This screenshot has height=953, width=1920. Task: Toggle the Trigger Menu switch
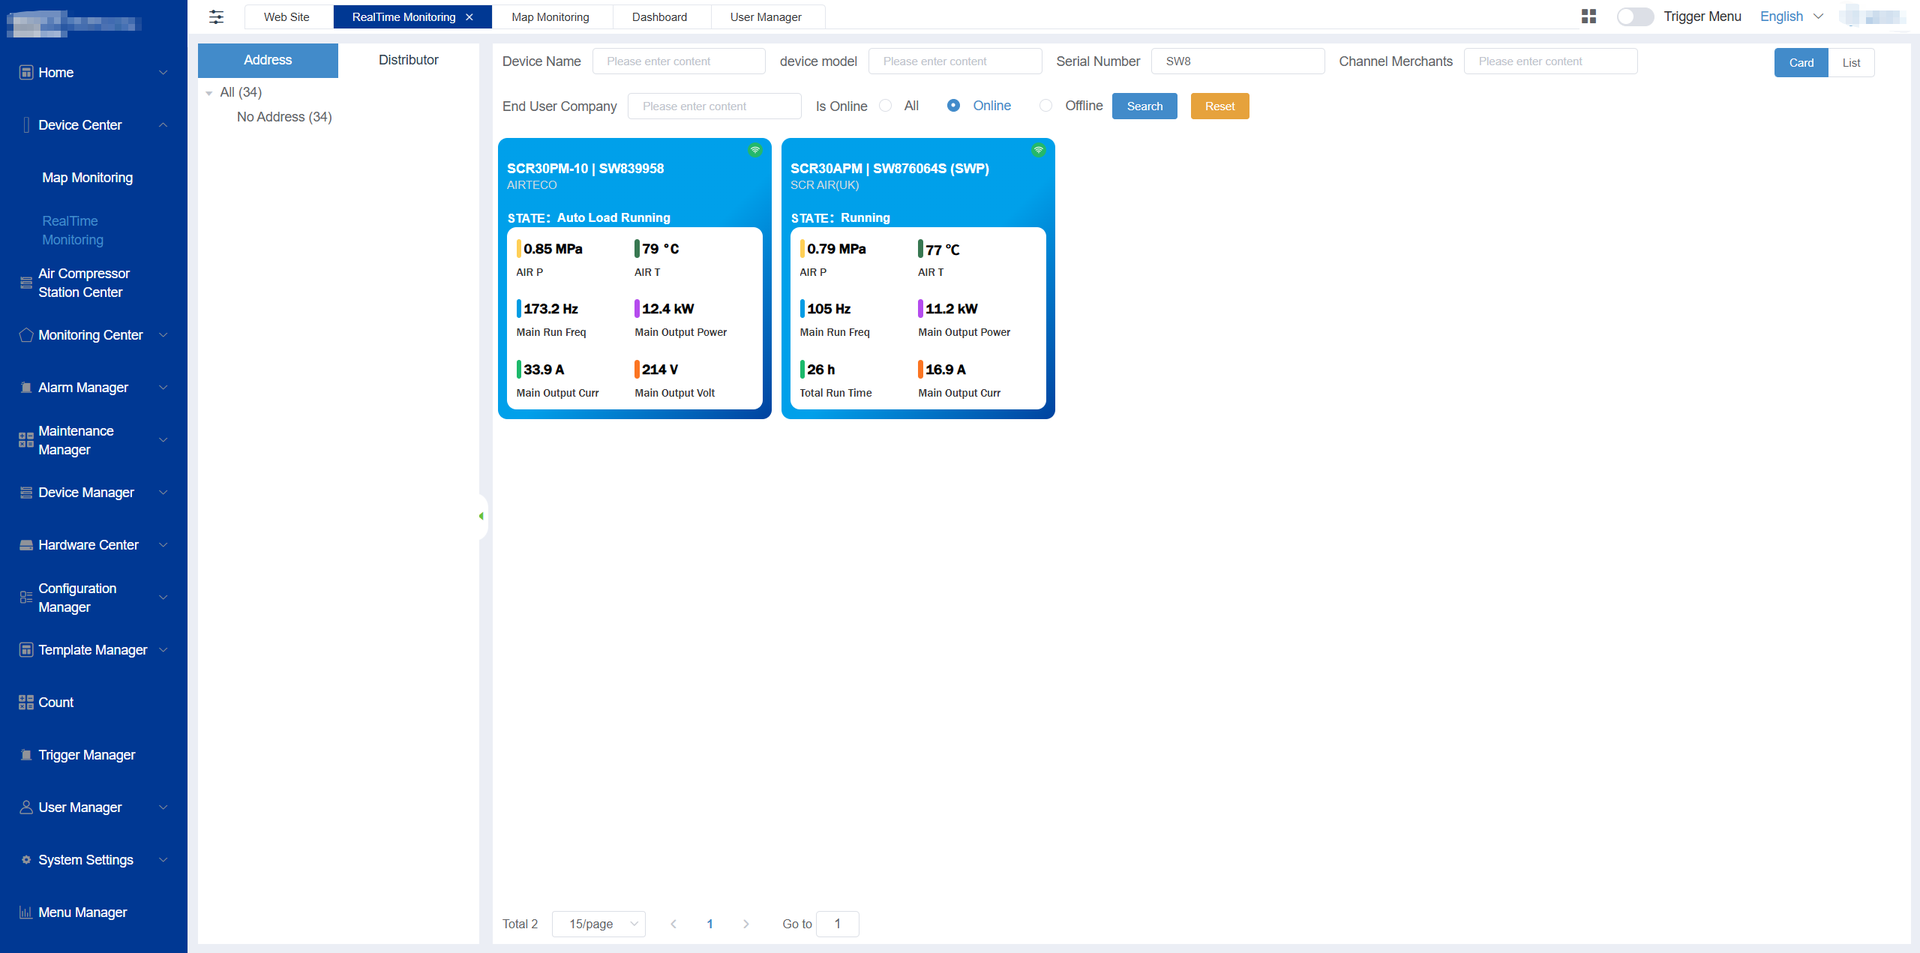1635,17
